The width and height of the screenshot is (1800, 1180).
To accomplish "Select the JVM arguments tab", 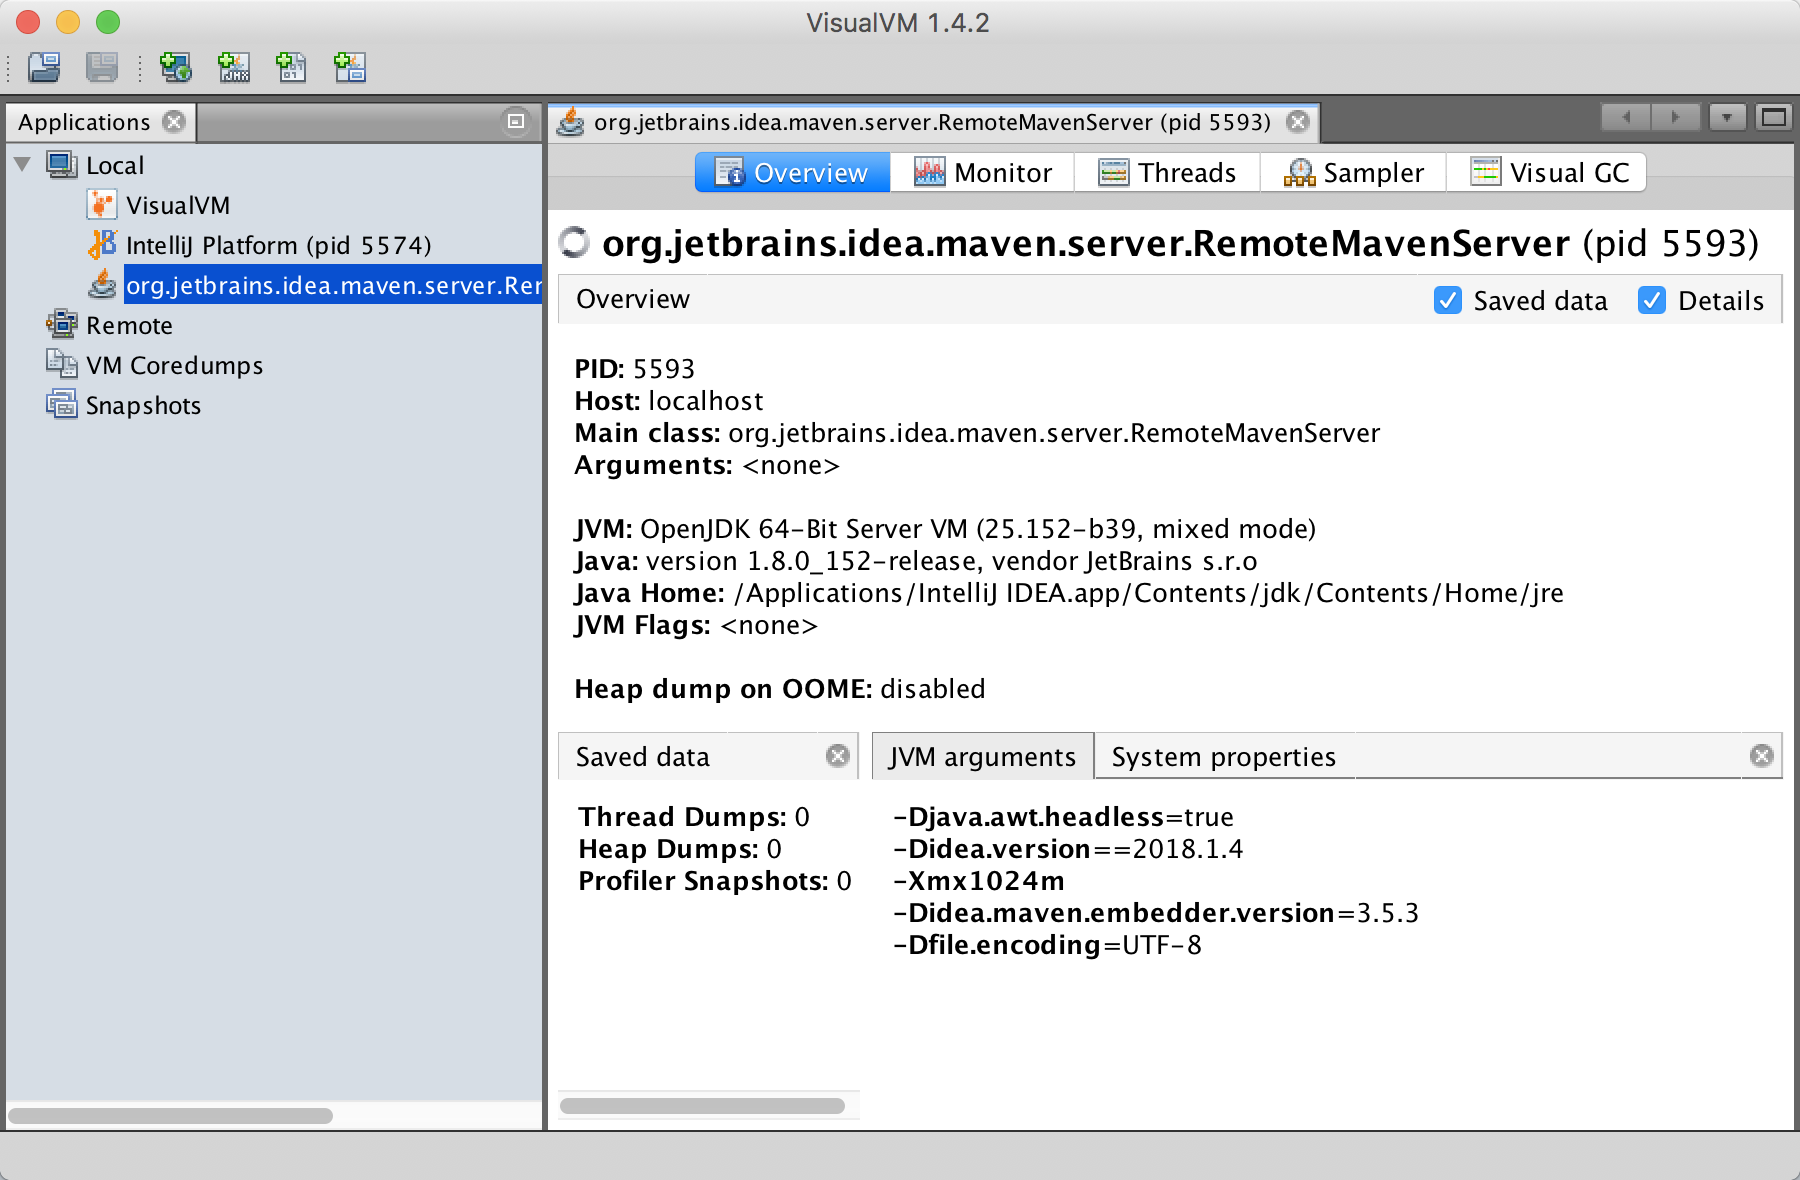I will (983, 757).
